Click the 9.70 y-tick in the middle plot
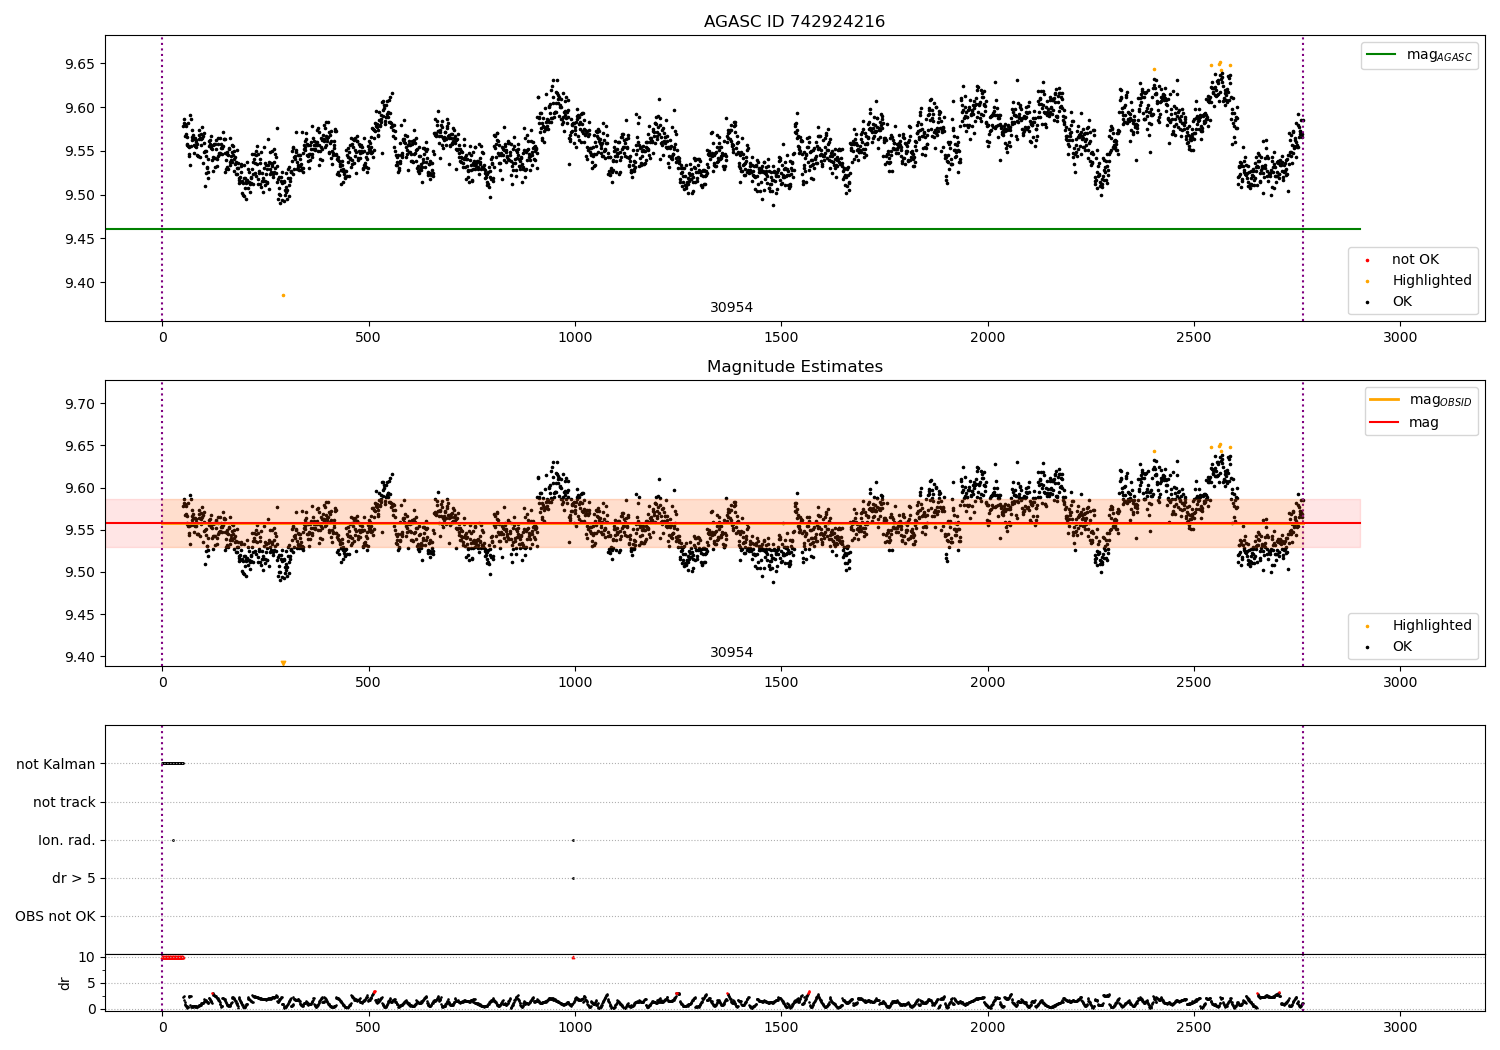1500x1050 pixels. point(79,404)
